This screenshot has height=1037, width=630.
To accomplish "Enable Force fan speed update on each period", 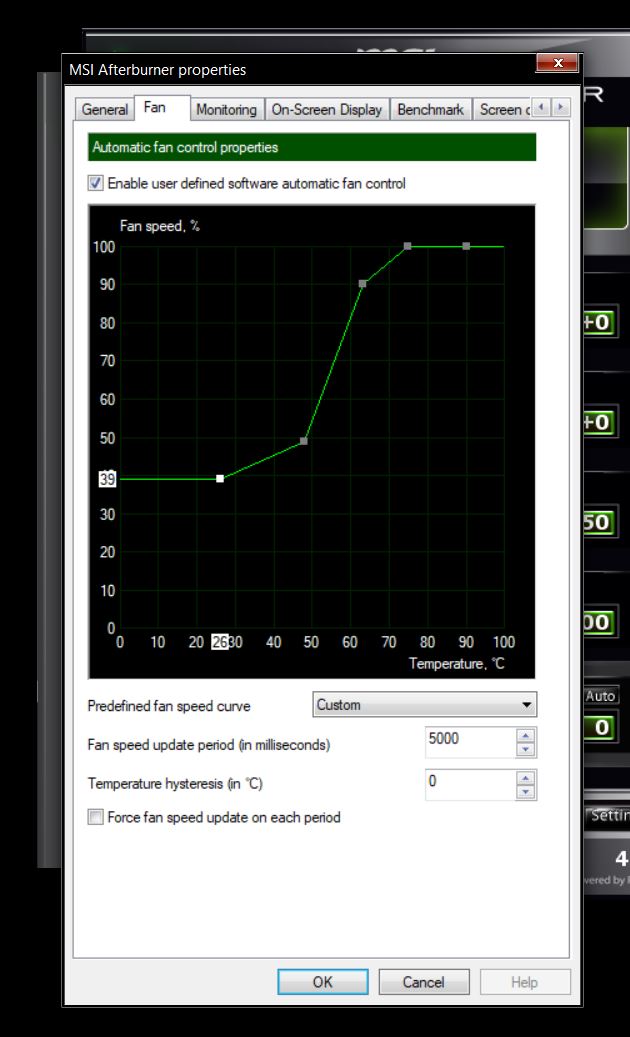I will (x=96, y=817).
